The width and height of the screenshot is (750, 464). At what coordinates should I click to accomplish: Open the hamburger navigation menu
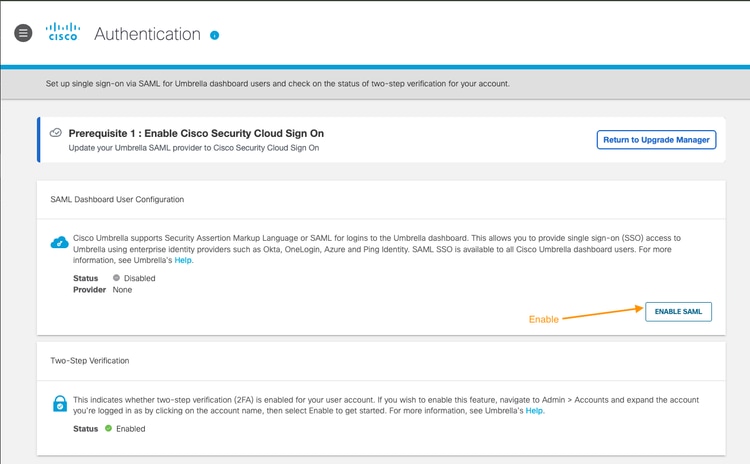coord(24,33)
